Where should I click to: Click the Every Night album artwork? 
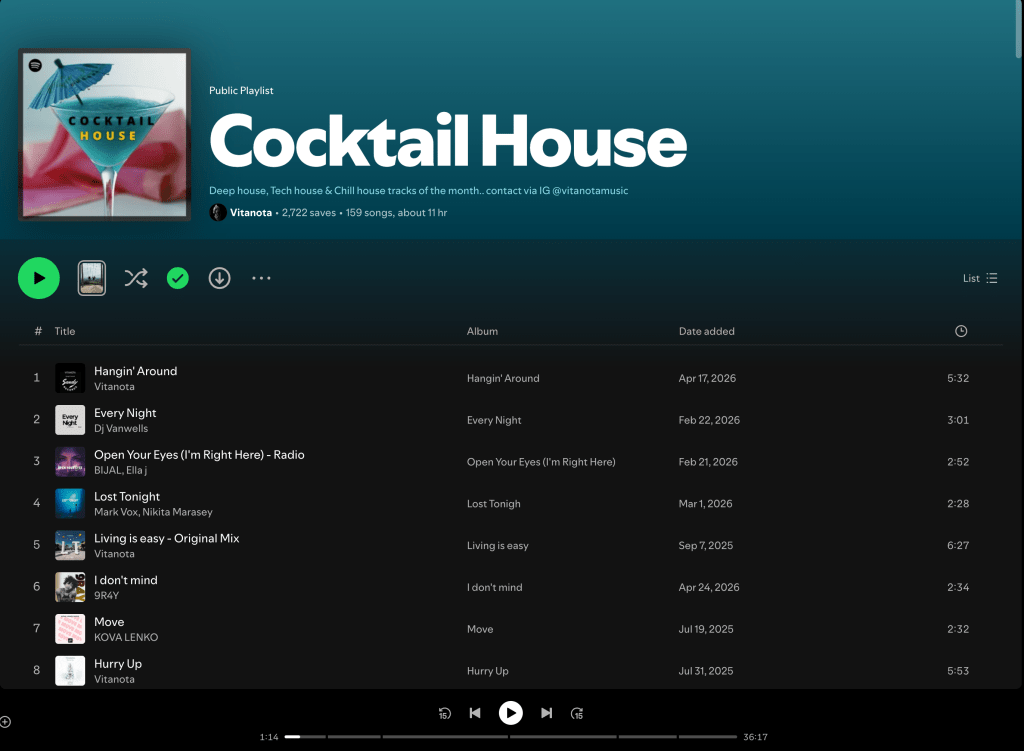click(70, 420)
